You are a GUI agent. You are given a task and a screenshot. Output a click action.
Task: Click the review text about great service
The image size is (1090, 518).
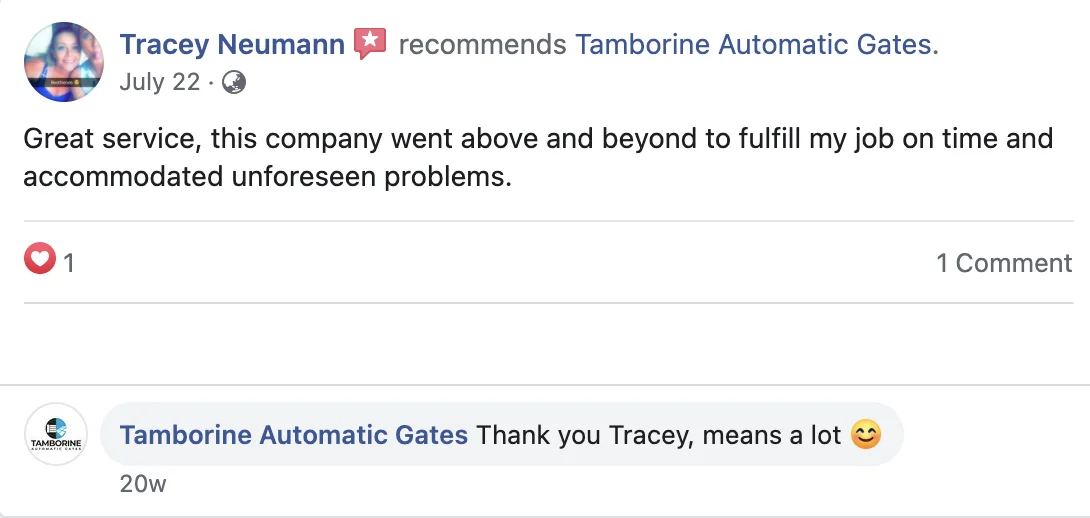click(x=538, y=158)
